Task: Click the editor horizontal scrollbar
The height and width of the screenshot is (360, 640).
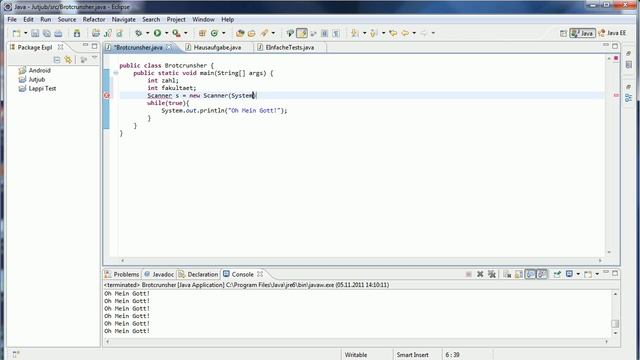Action: tap(361, 260)
